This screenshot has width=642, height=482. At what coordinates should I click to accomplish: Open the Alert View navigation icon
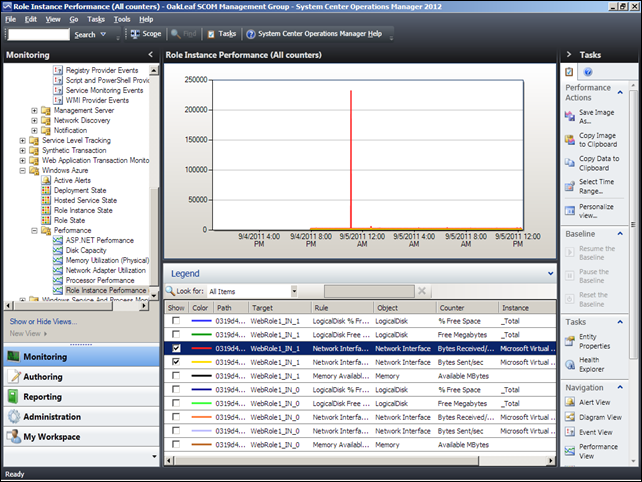(x=570, y=402)
